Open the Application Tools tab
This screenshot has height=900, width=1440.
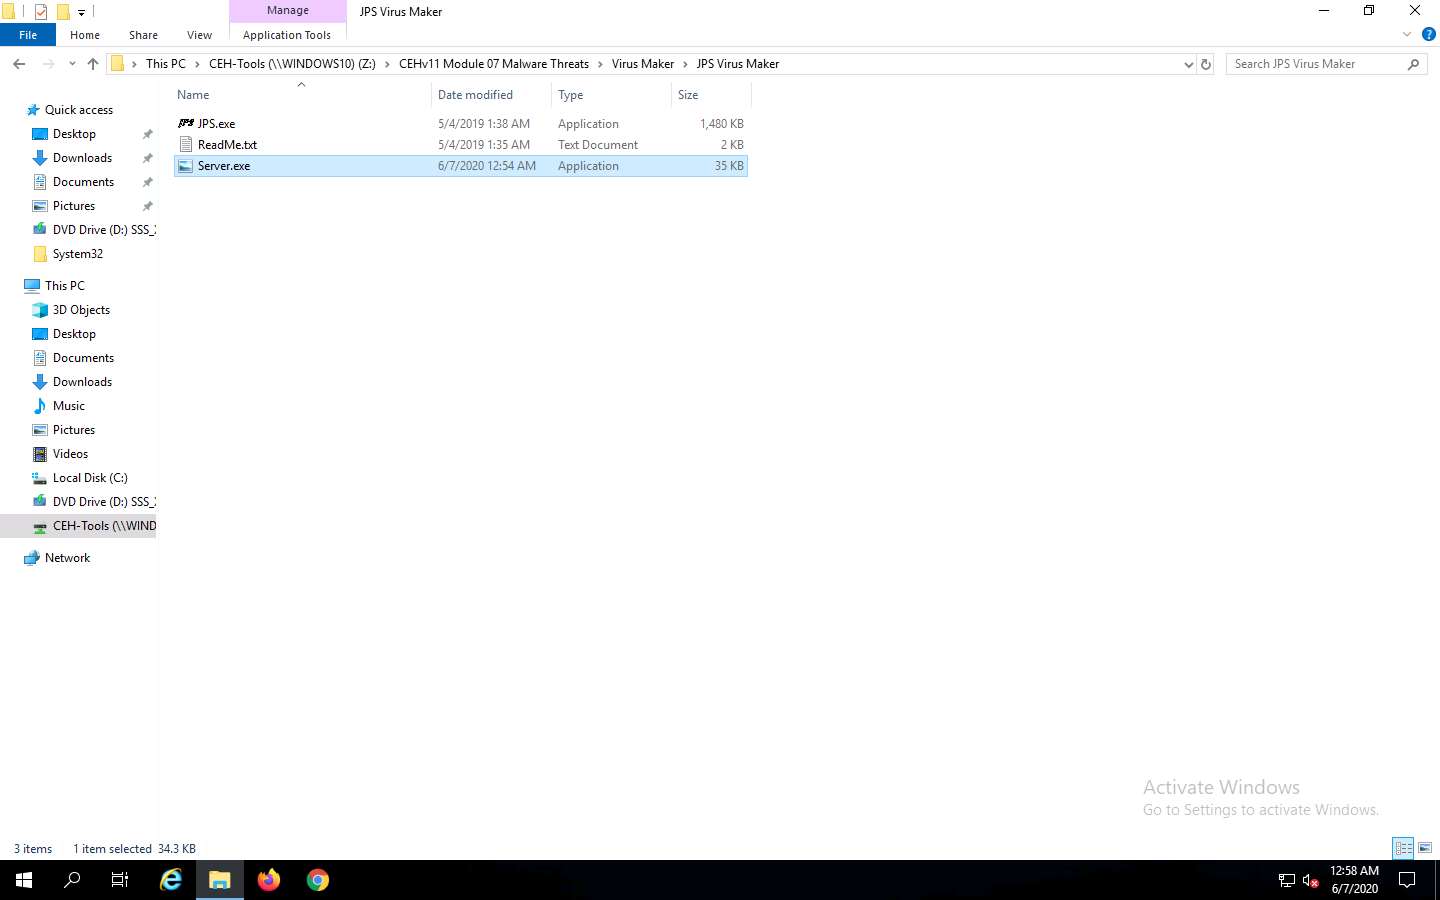287,35
